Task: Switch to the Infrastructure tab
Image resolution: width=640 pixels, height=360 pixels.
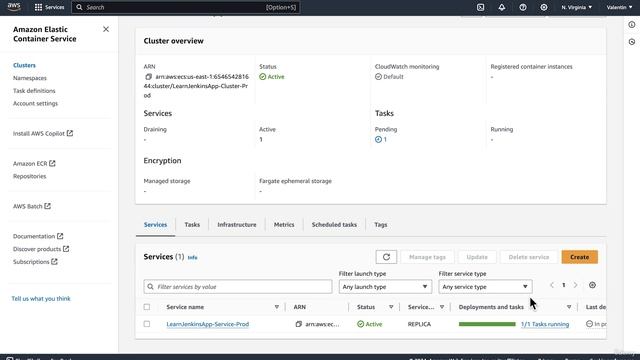Action: point(237,225)
